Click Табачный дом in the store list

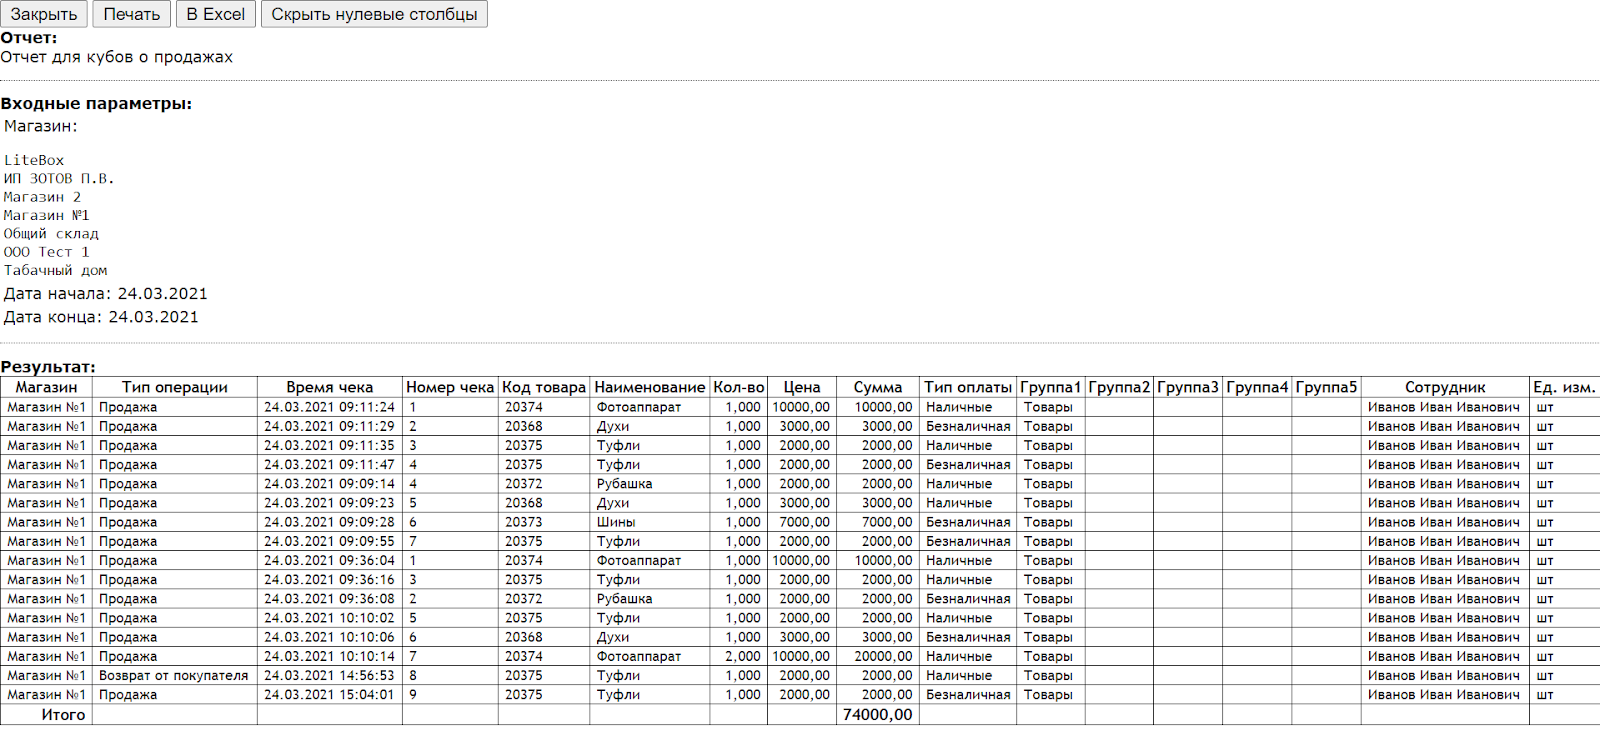pyautogui.click(x=55, y=271)
